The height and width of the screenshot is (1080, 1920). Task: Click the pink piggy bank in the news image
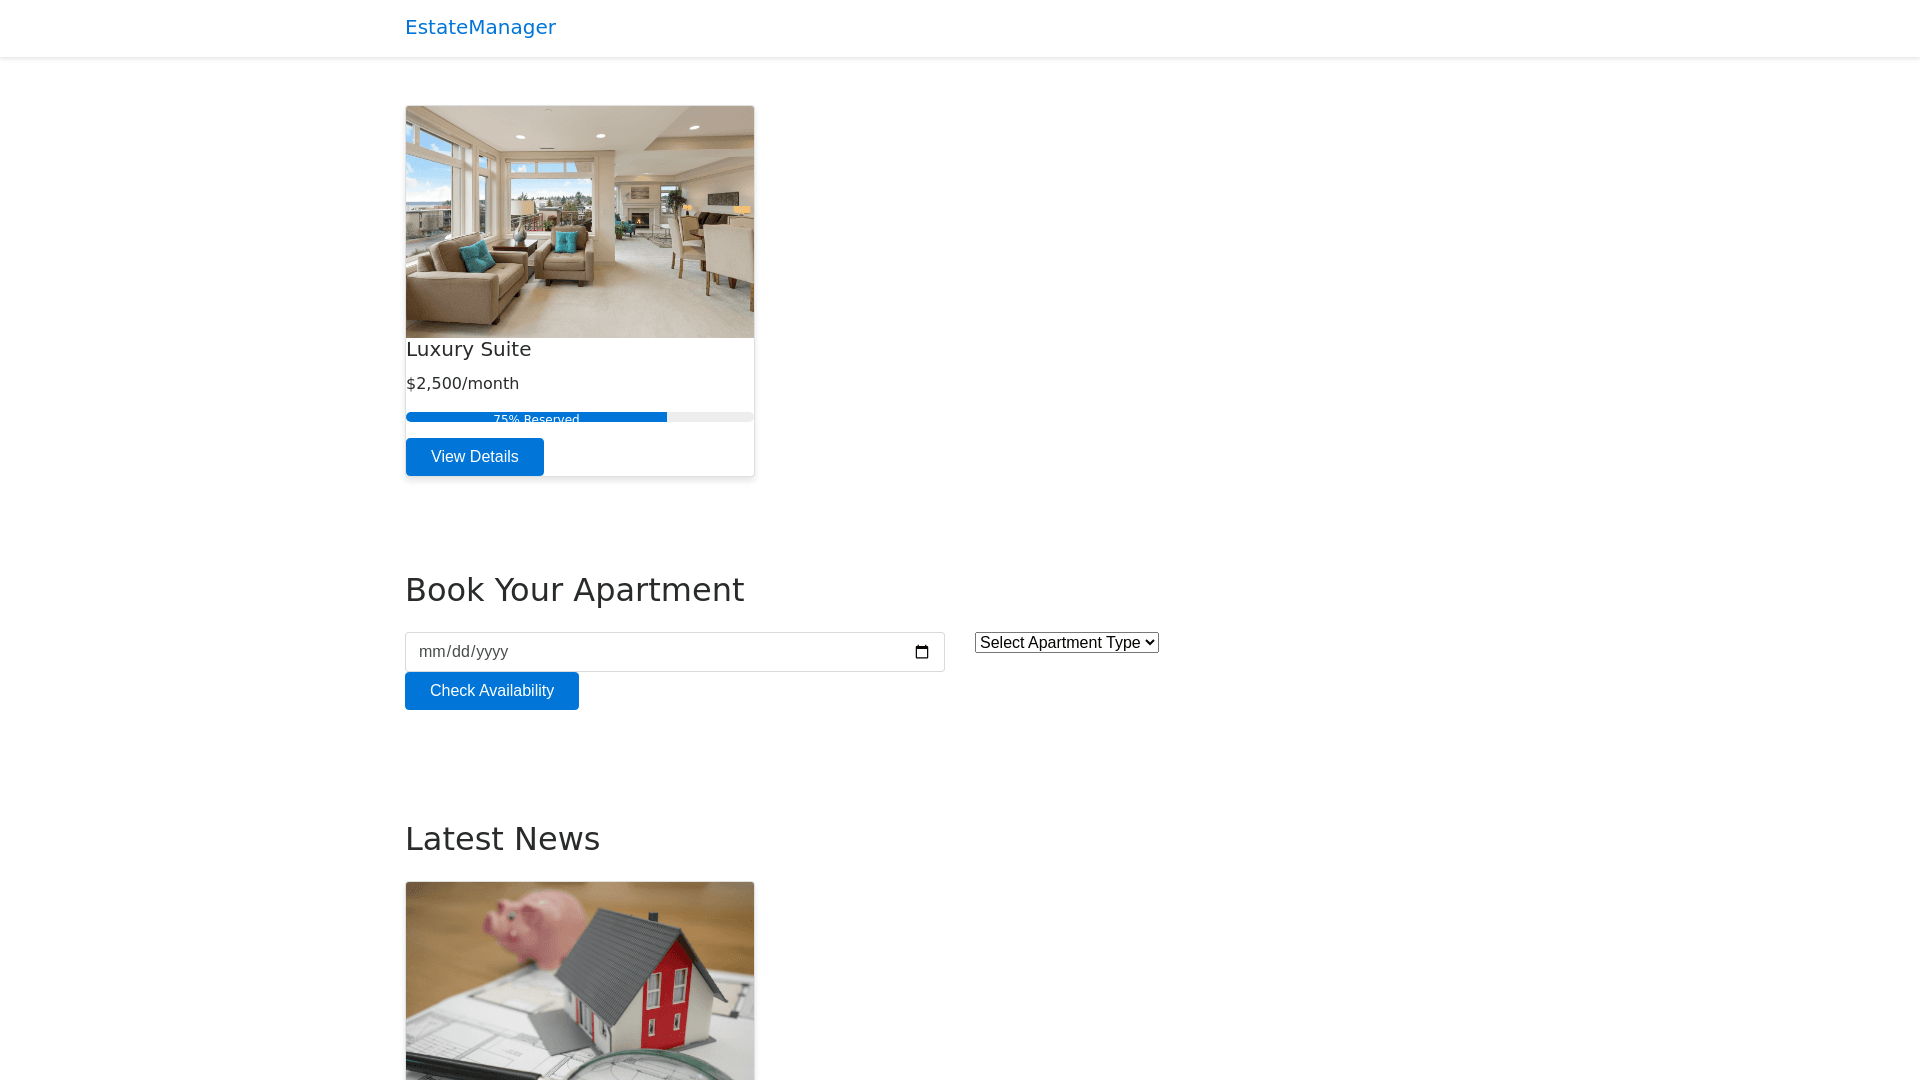click(540, 925)
